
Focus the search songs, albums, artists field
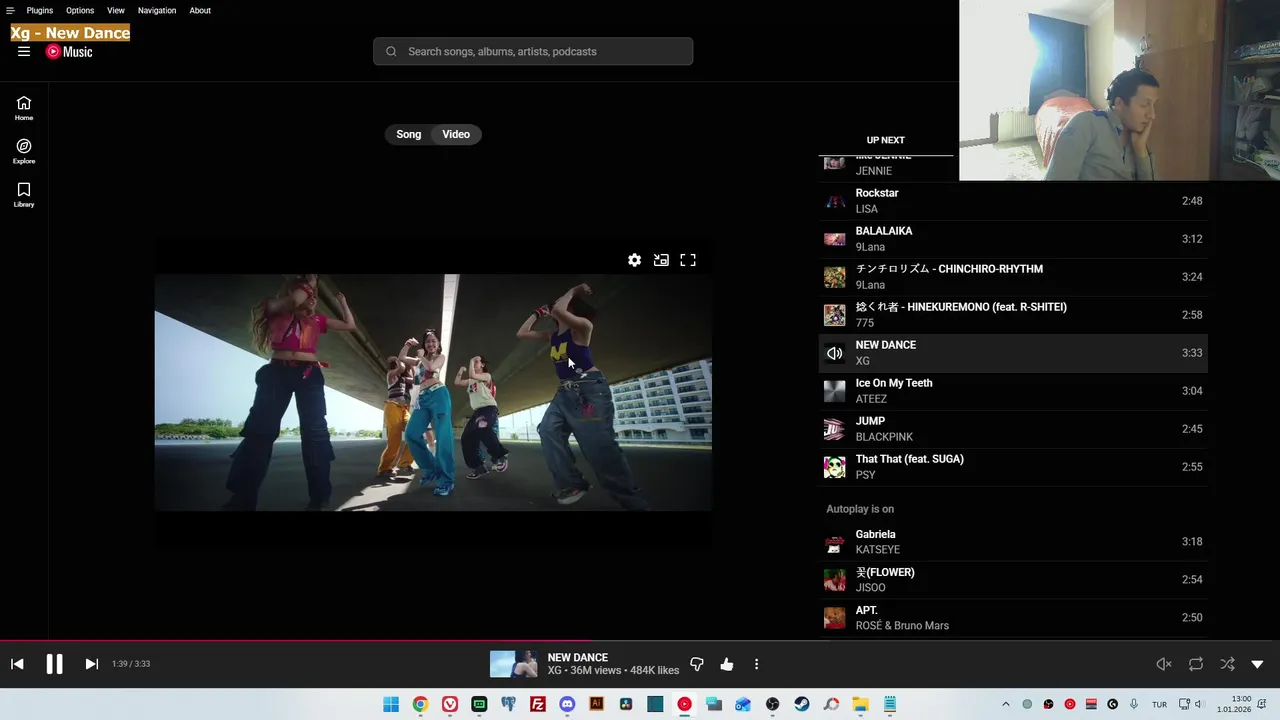533,52
